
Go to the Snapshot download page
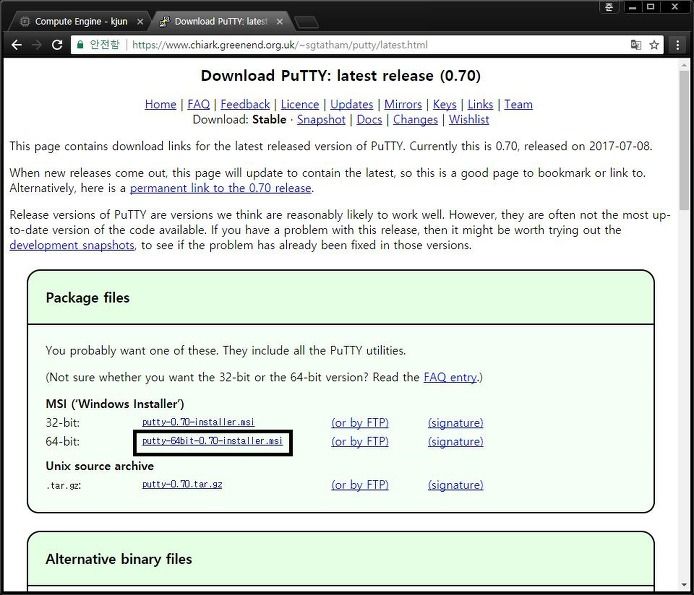(321, 120)
